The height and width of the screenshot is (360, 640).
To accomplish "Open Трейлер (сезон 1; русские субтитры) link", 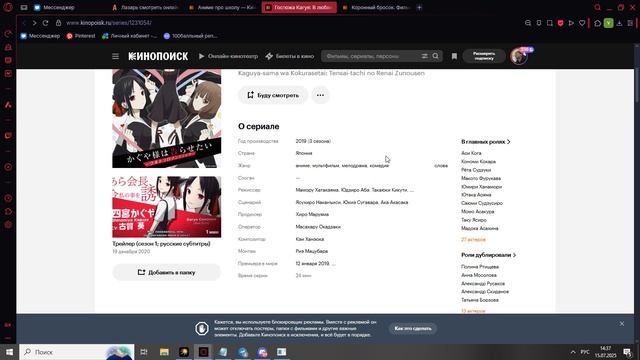I will coord(161,244).
